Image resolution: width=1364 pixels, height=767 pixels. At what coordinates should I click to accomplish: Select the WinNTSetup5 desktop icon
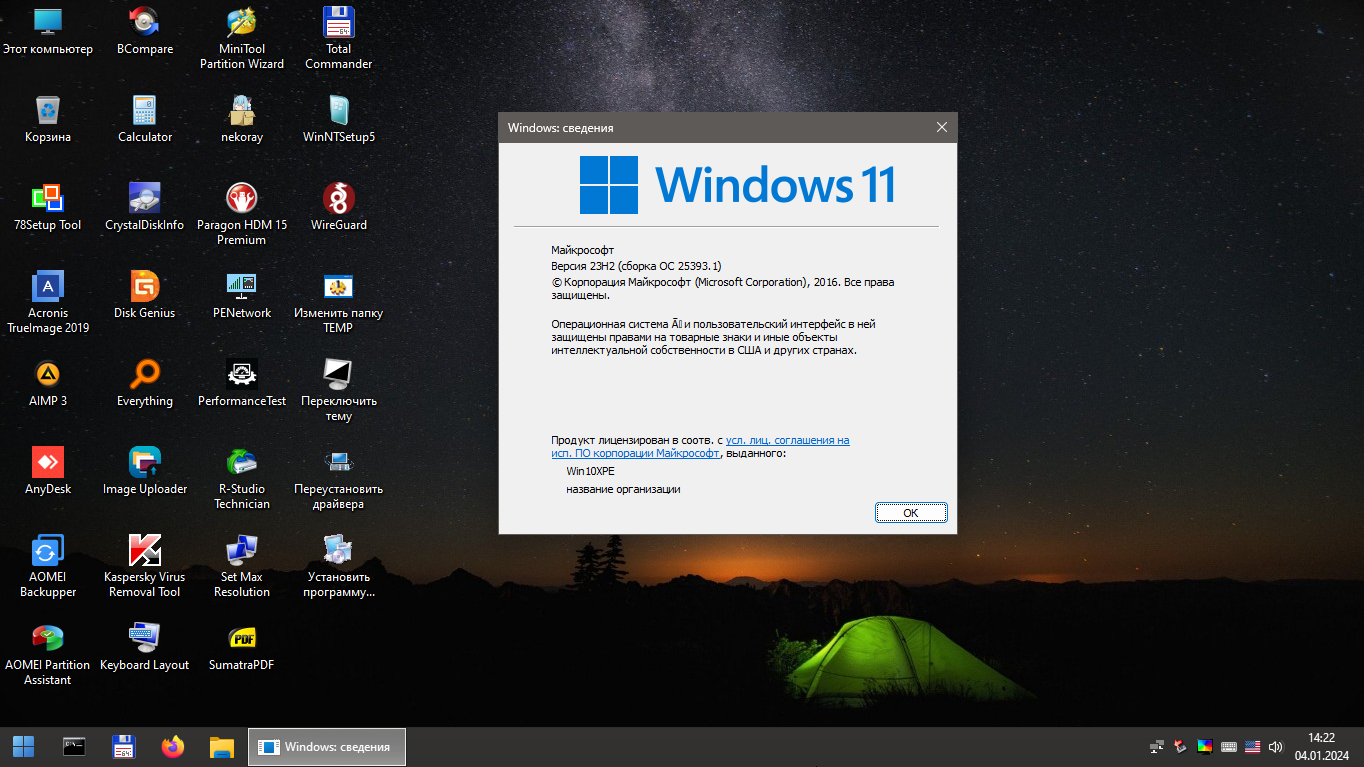click(x=338, y=120)
